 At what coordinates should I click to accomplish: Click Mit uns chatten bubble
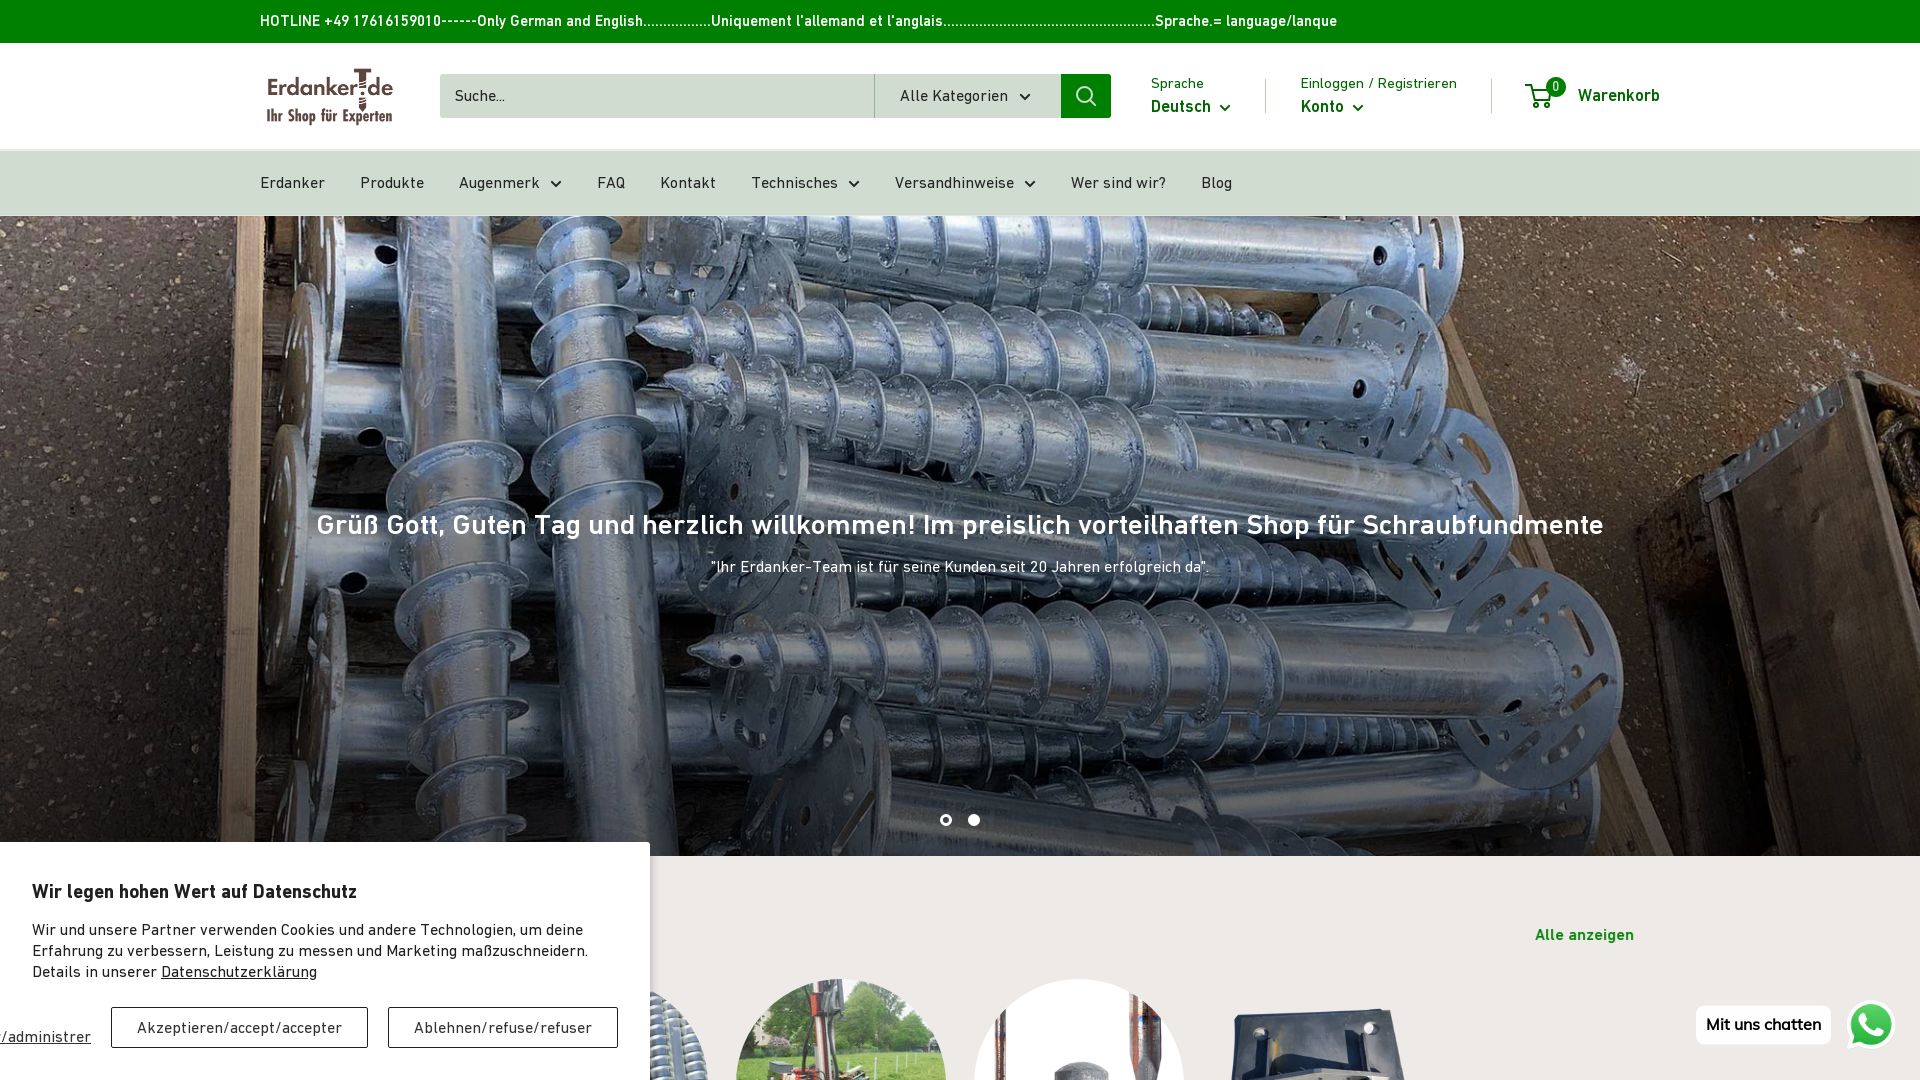1763,1025
